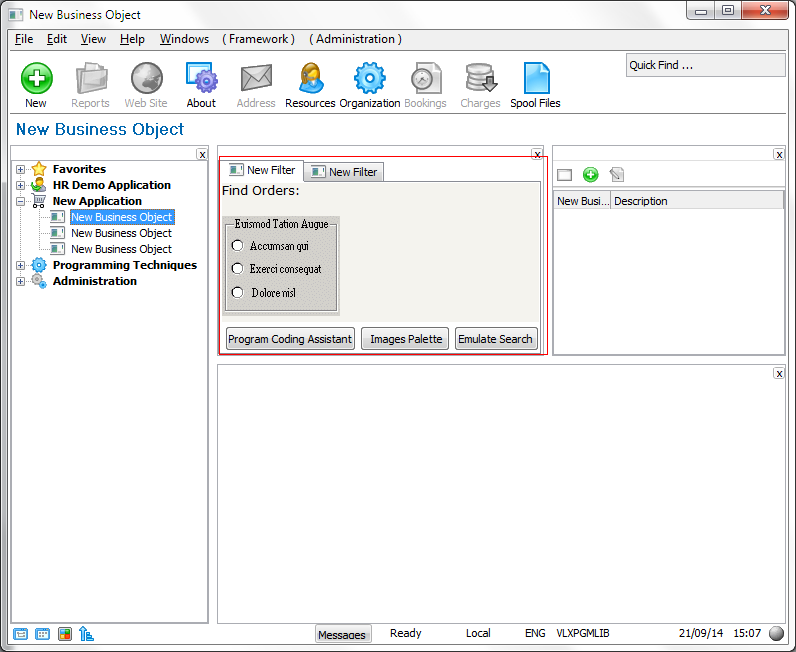Click the Images Palette button

click(405, 339)
